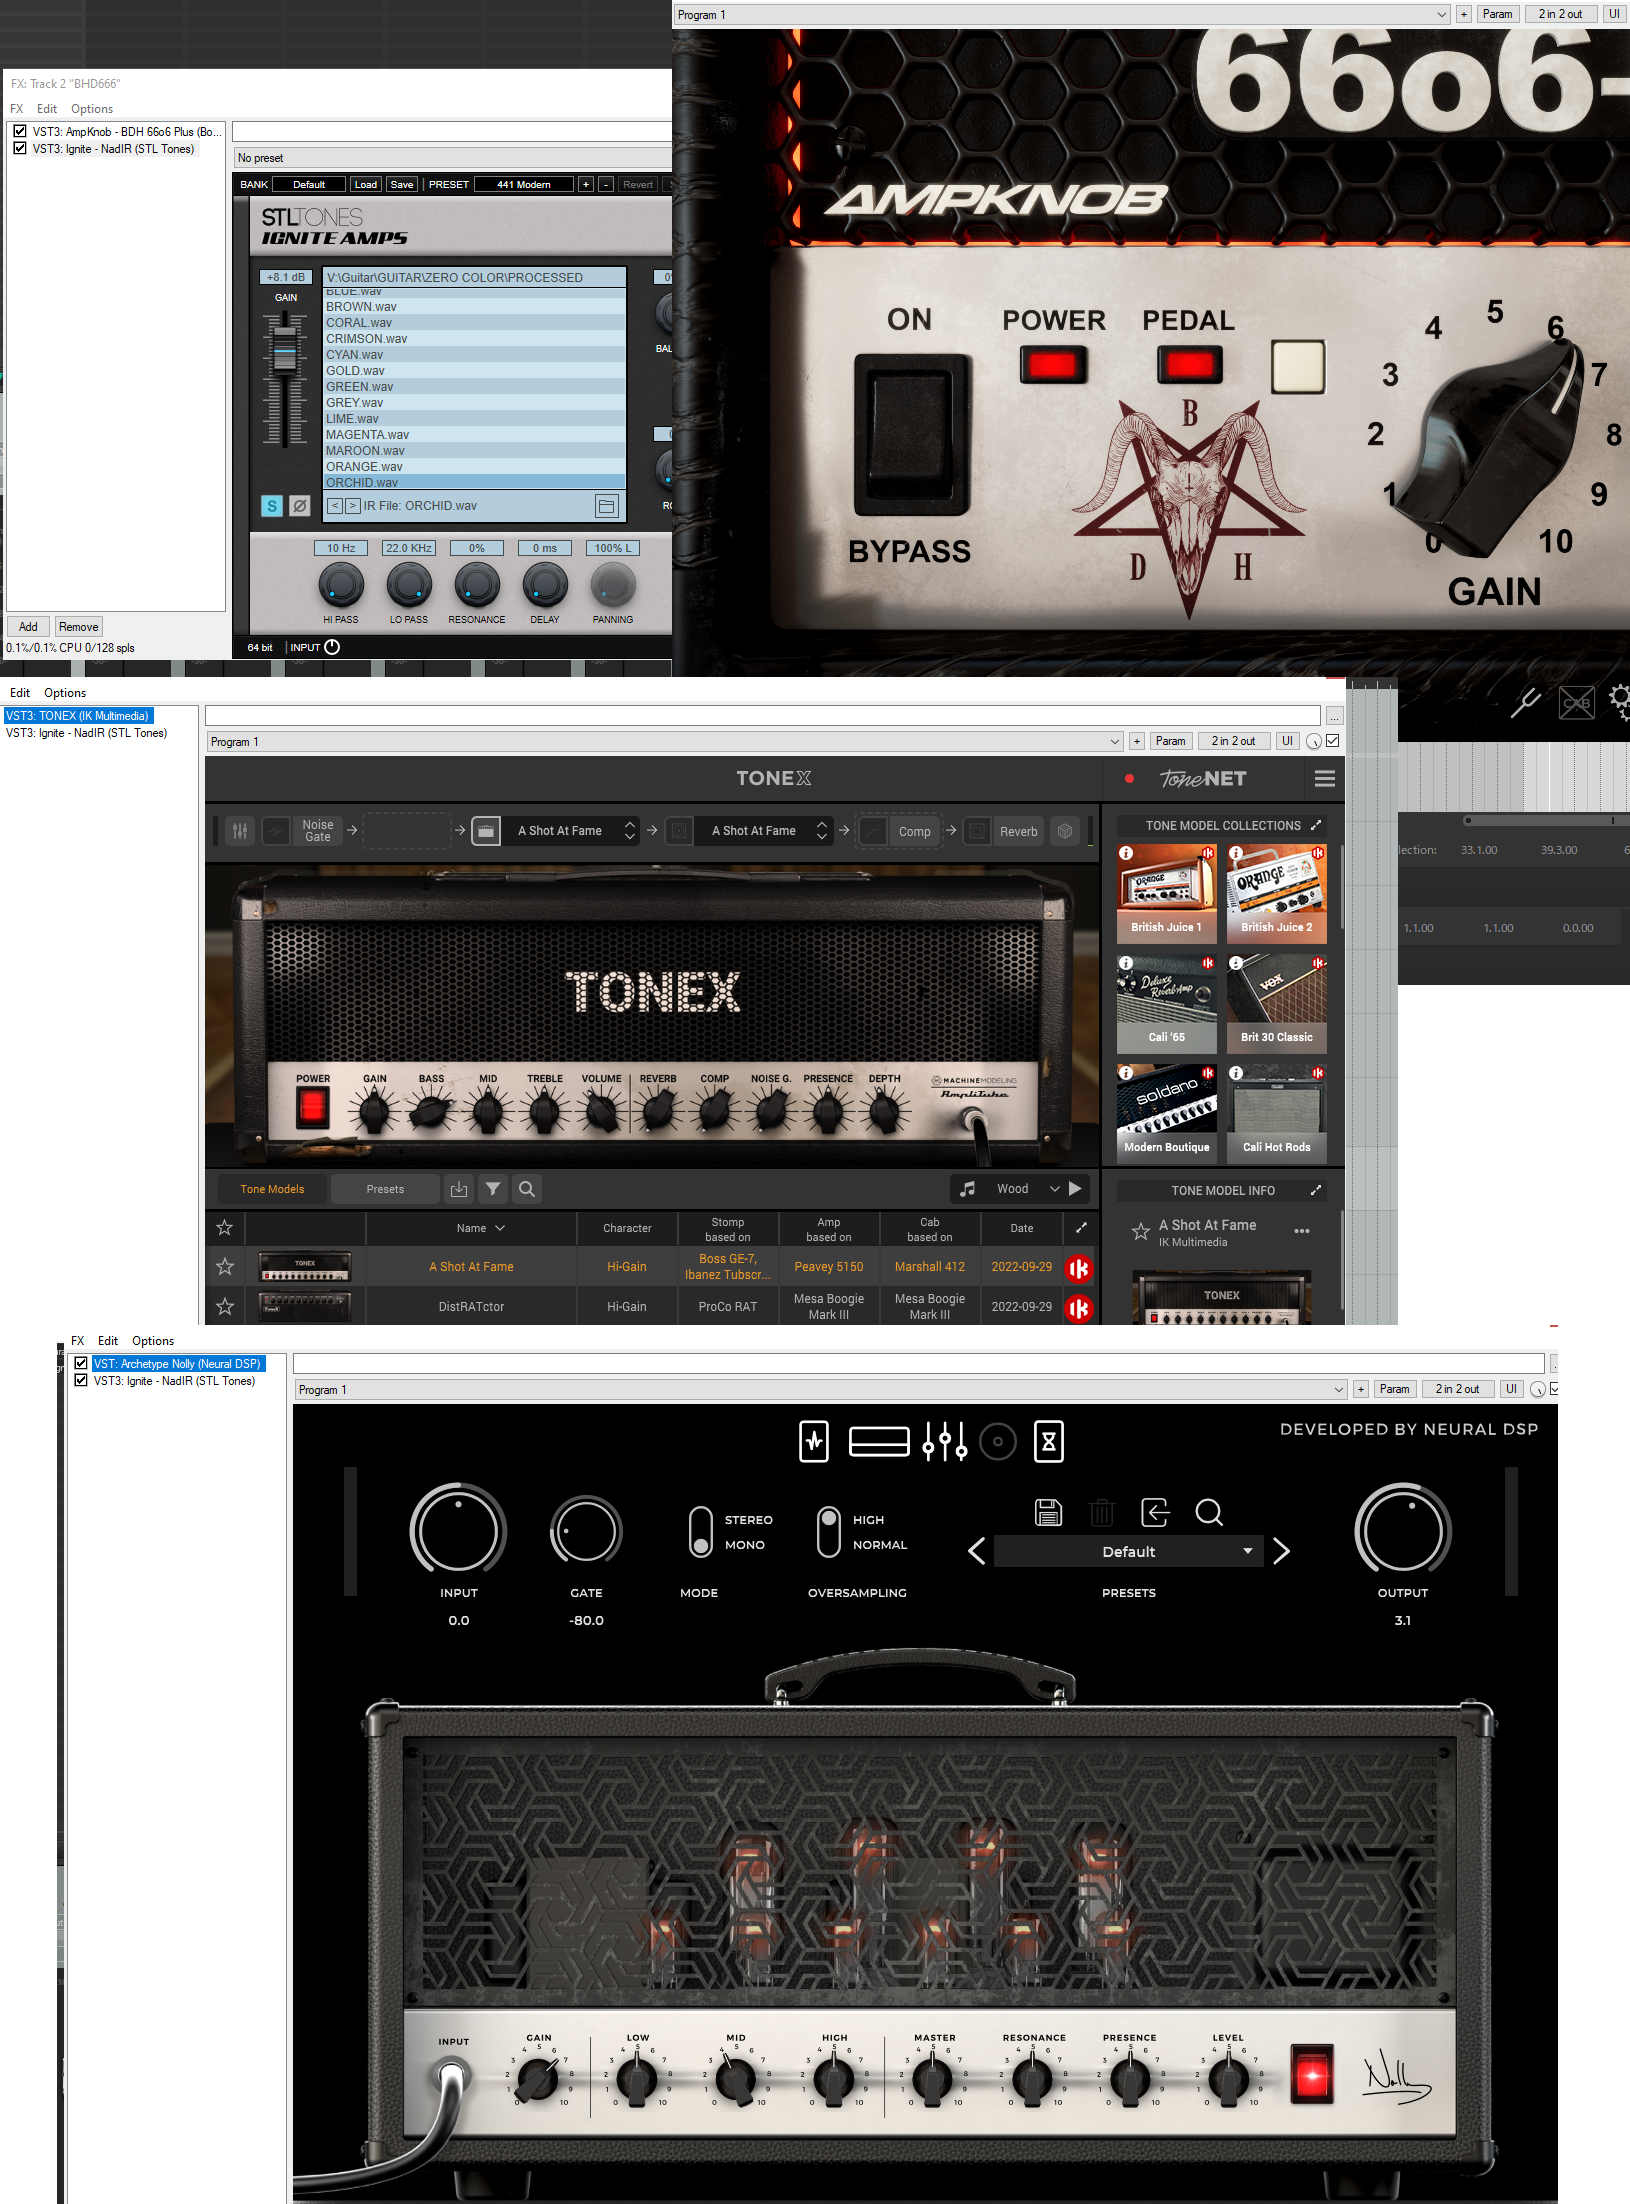Open the three-dot menu in Tone Model Info
Viewport: 1630px width, 2204px height.
[1302, 1231]
